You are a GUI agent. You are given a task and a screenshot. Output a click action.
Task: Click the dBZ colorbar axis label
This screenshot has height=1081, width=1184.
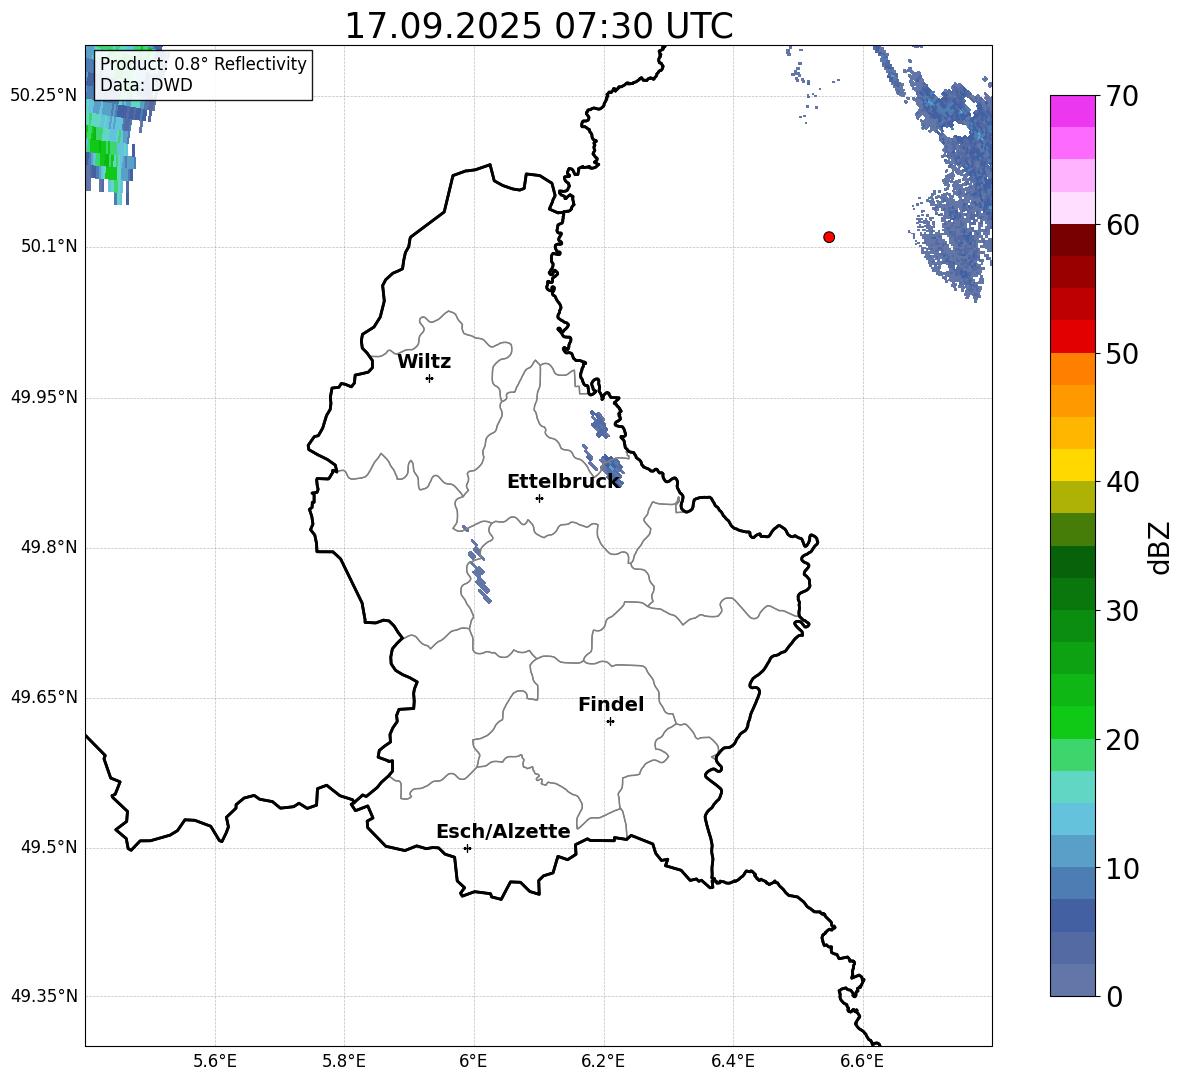tap(1159, 547)
